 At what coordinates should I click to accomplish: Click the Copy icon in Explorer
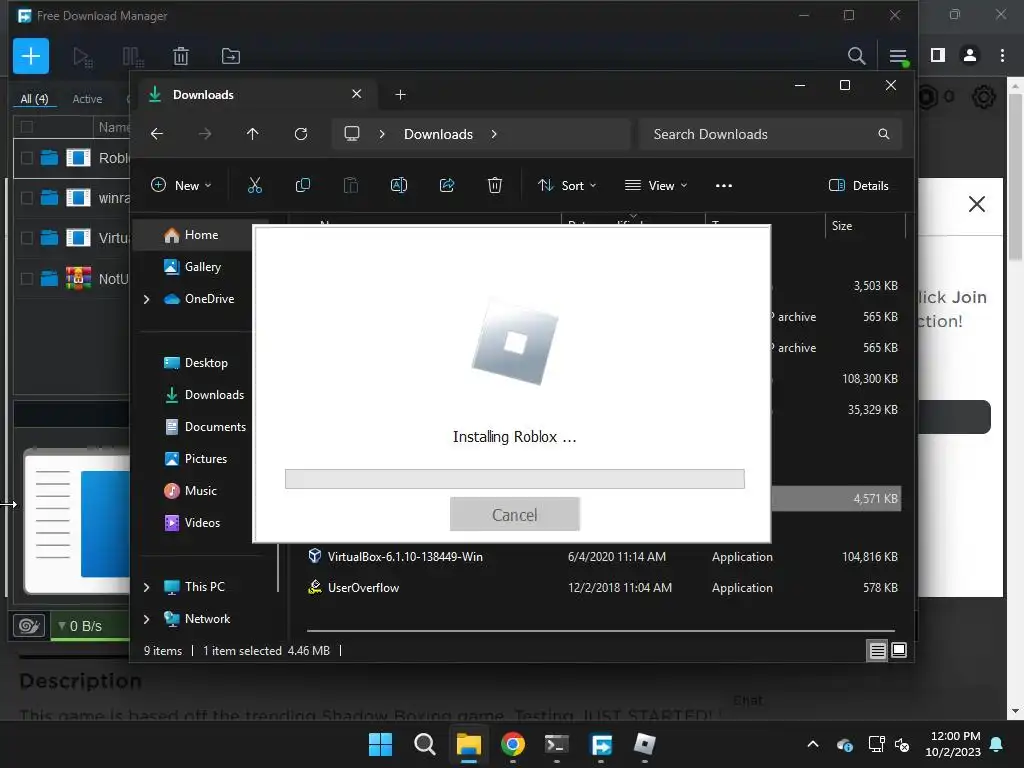click(x=302, y=185)
